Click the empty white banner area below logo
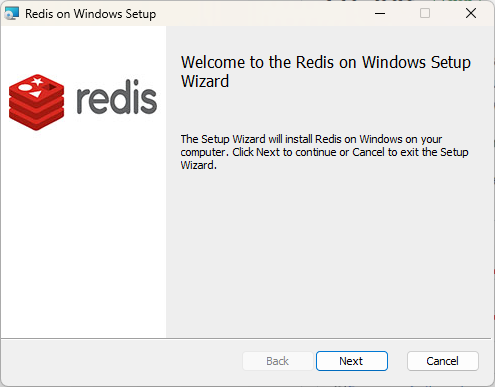This screenshot has height=387, width=495. point(83,233)
